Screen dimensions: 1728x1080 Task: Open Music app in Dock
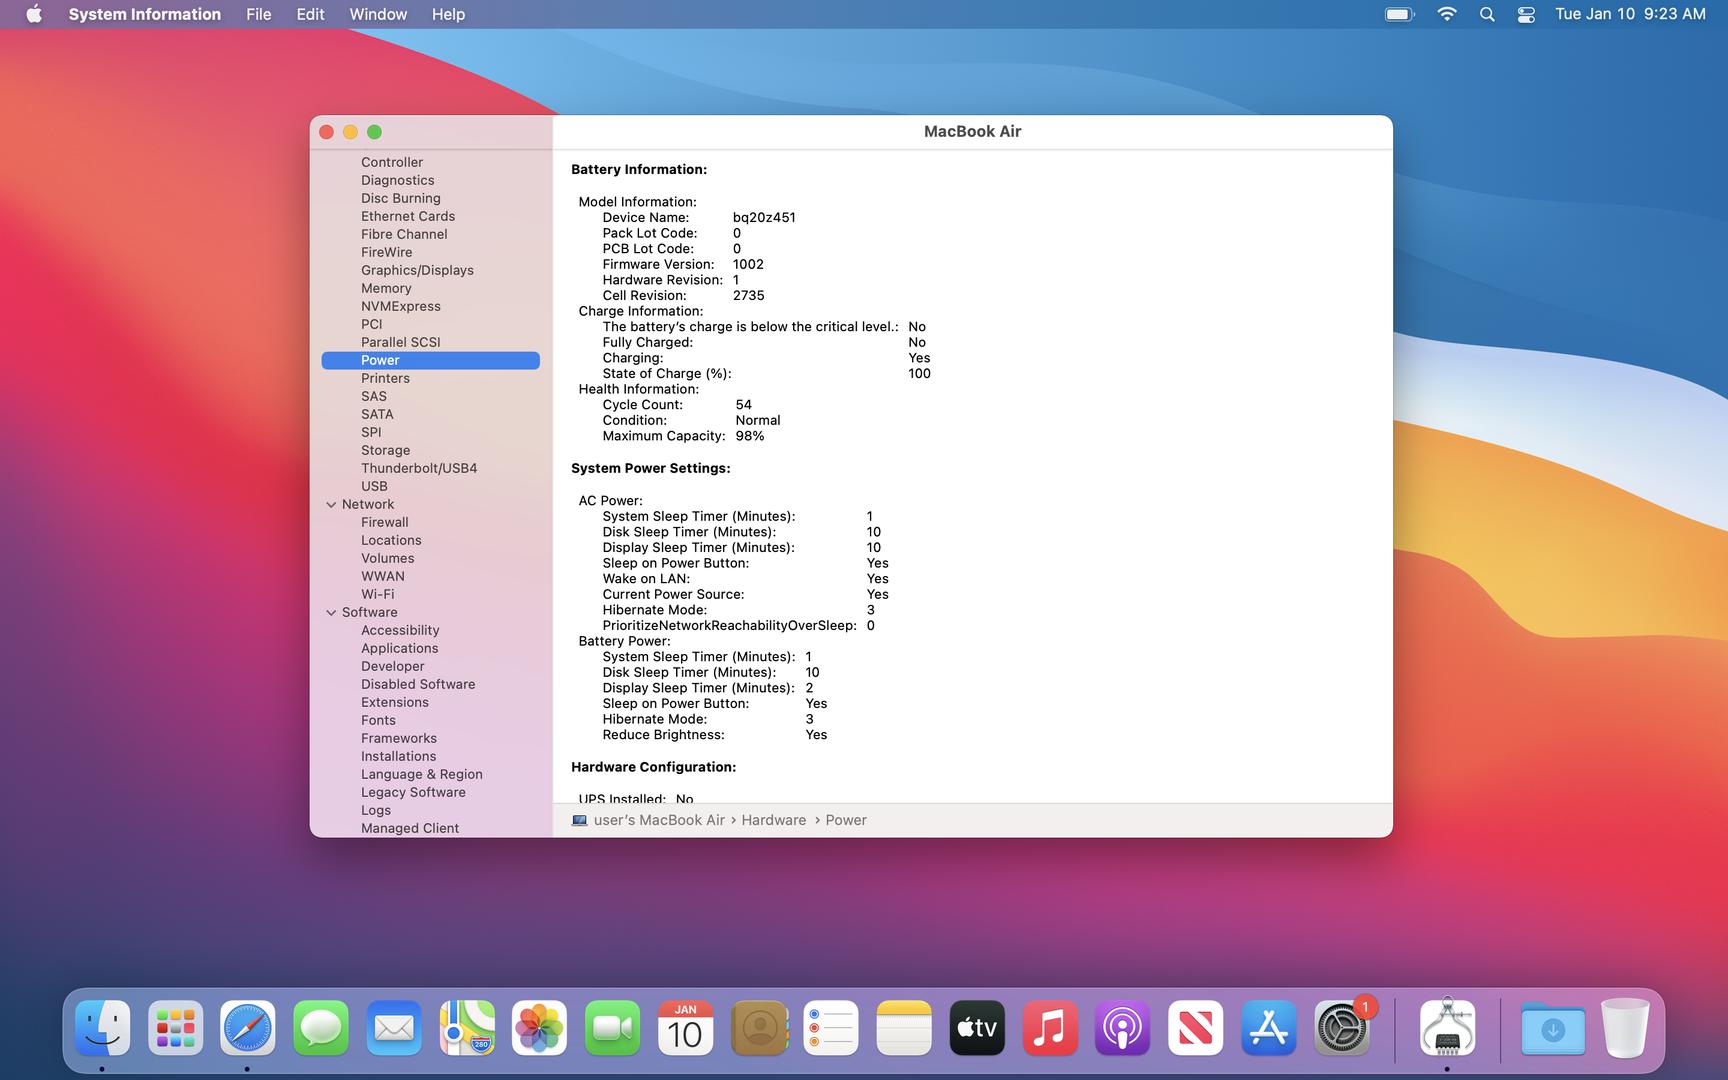pyautogui.click(x=1050, y=1028)
